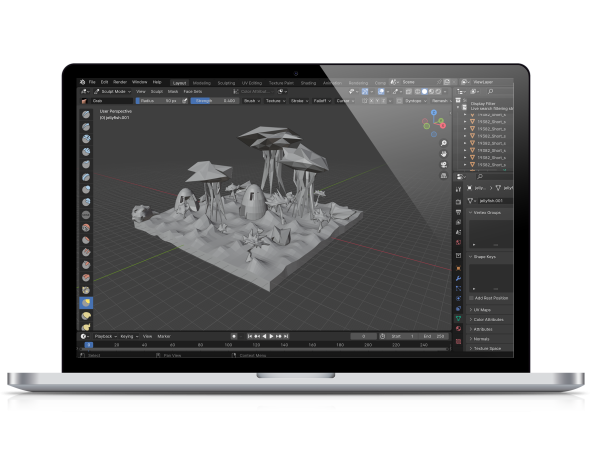
Task: Toggle camera view with camera icon
Action: [x=444, y=165]
